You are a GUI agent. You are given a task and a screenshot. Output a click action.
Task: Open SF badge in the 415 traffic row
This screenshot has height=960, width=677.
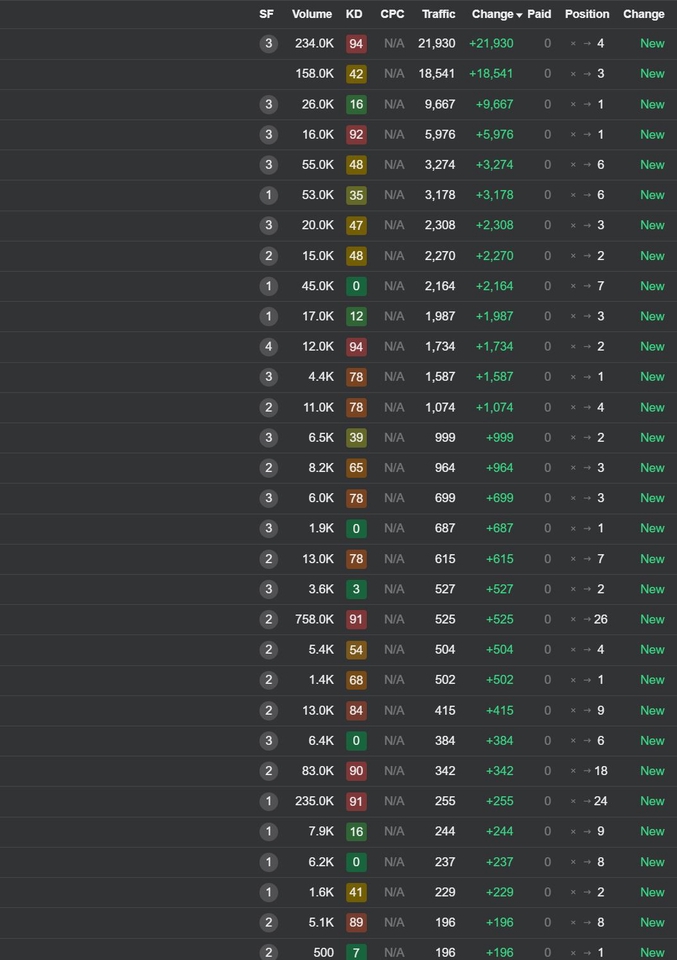268,710
